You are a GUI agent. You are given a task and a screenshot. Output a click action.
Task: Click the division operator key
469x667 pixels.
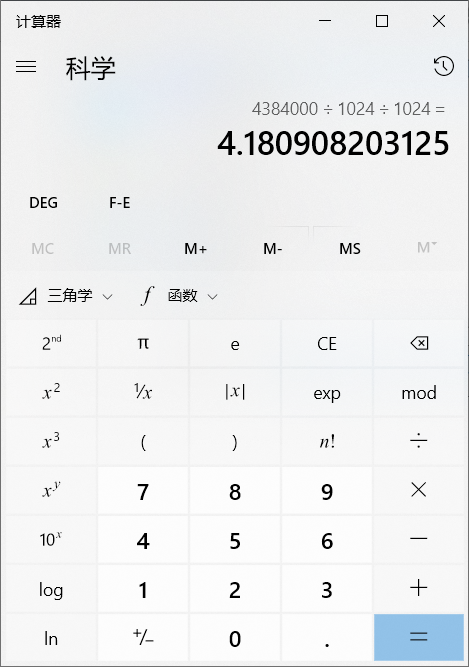(419, 441)
